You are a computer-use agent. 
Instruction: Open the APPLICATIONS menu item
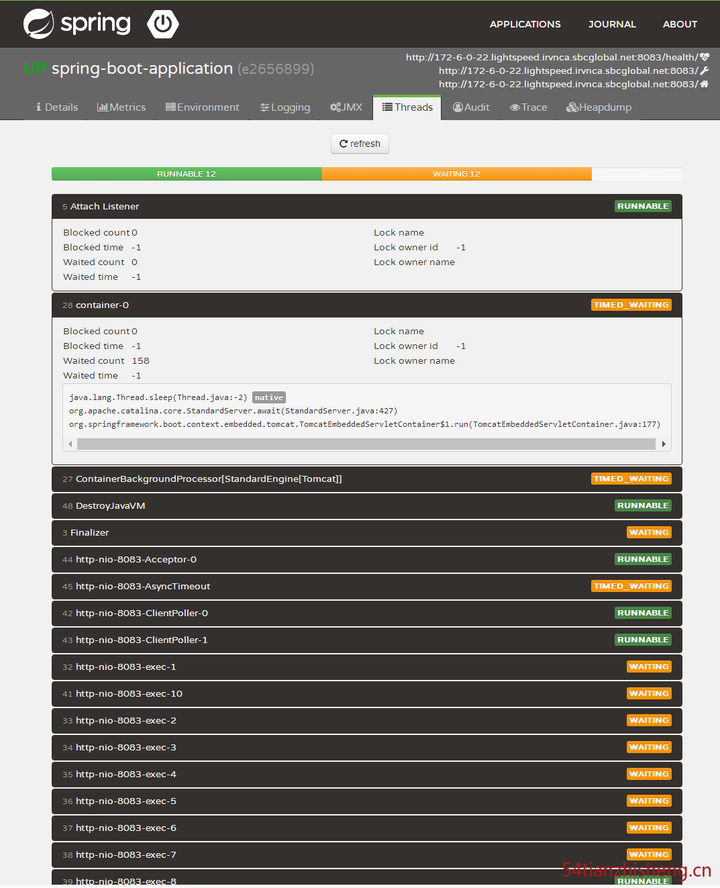pyautogui.click(x=525, y=24)
